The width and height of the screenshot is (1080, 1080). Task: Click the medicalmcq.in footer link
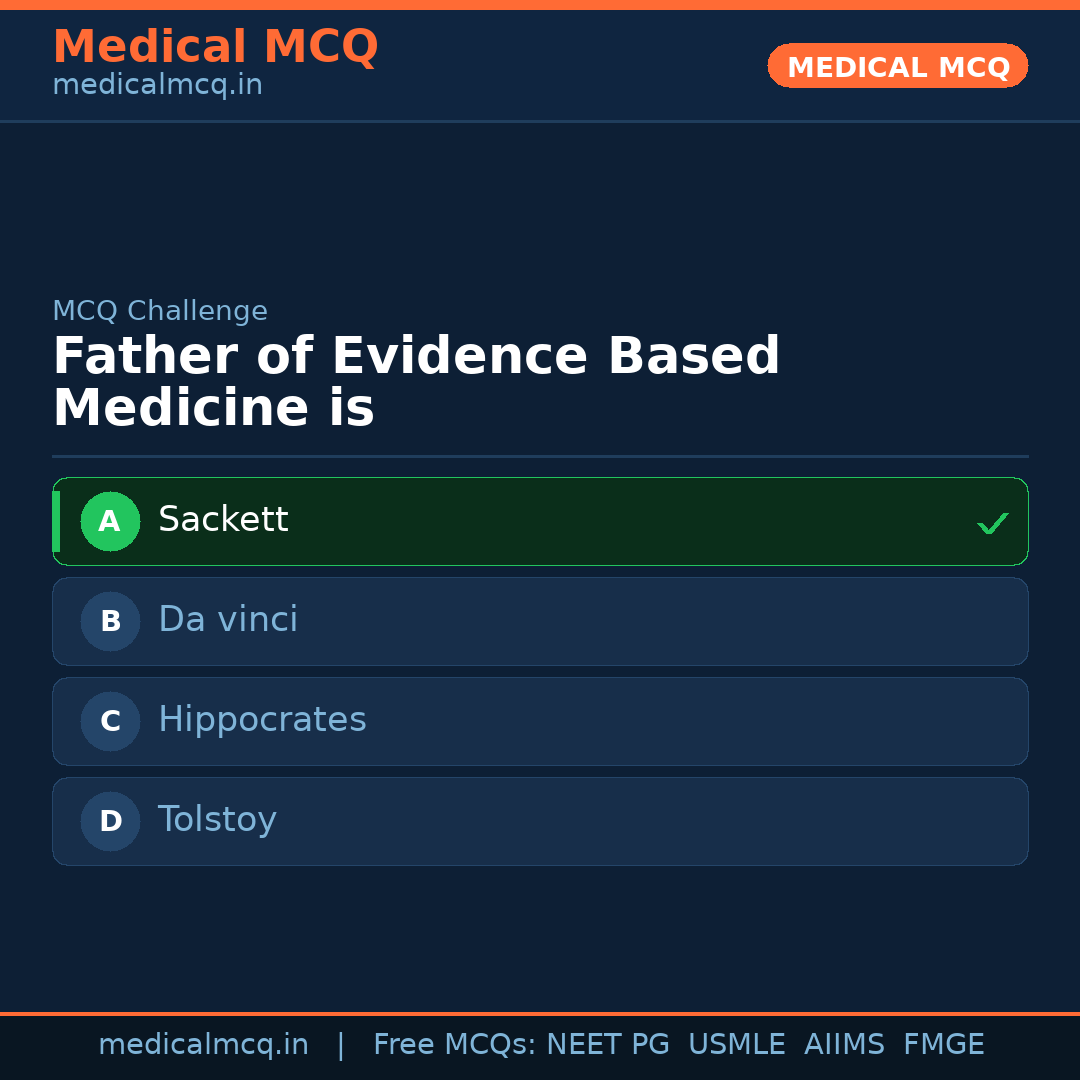coord(204,1044)
